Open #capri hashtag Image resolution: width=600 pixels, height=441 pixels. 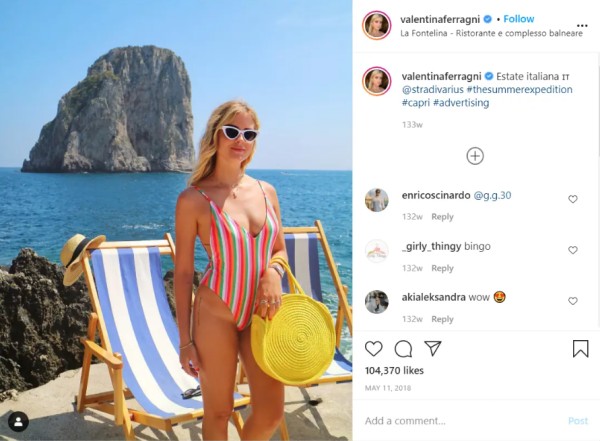pyautogui.click(x=416, y=103)
